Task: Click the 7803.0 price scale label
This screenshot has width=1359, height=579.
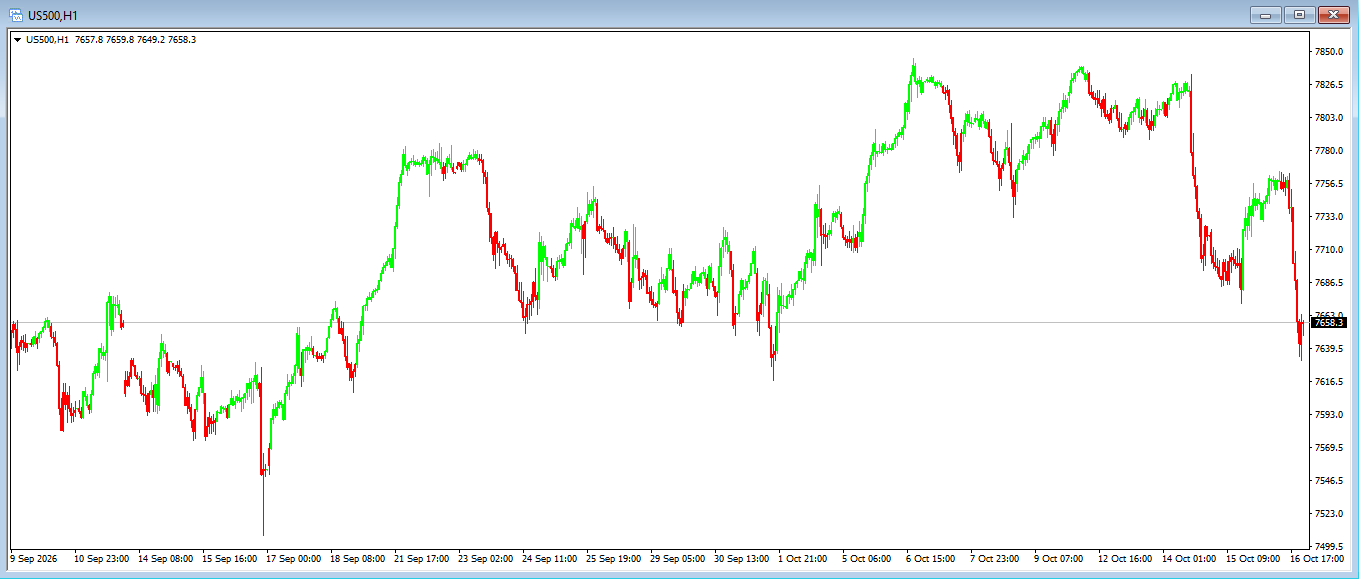Action: [x=1328, y=117]
